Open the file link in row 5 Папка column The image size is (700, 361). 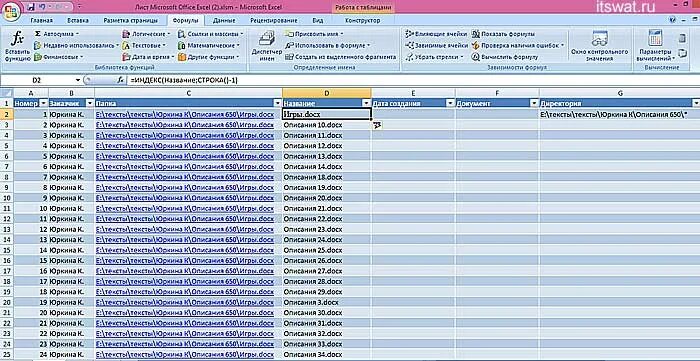185,146
